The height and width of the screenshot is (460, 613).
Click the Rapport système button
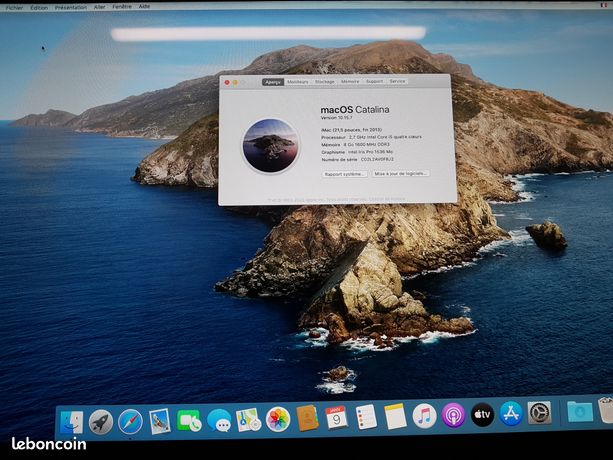coord(345,174)
